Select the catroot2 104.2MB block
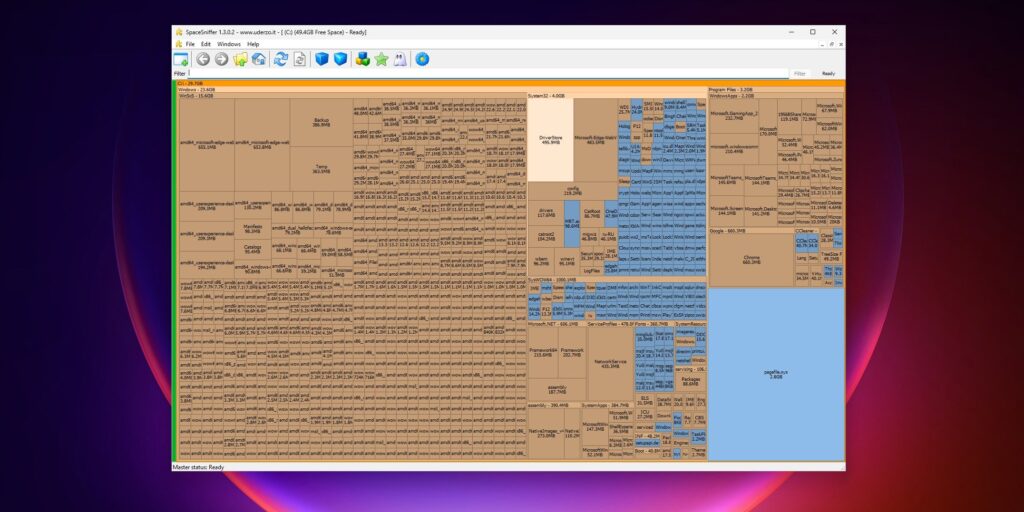This screenshot has height=512, width=1024. coord(545,236)
